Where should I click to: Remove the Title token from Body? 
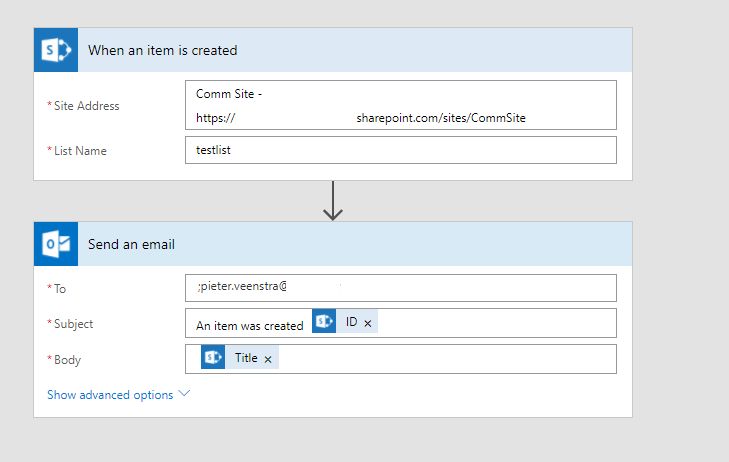268,359
